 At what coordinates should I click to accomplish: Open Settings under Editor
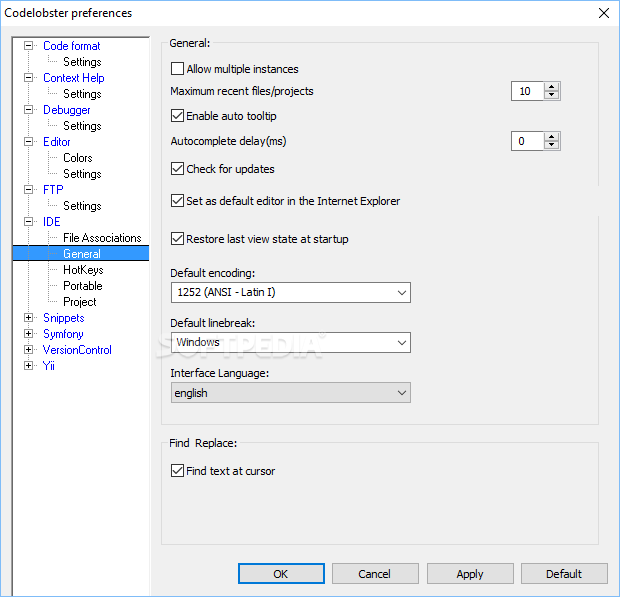[82, 174]
